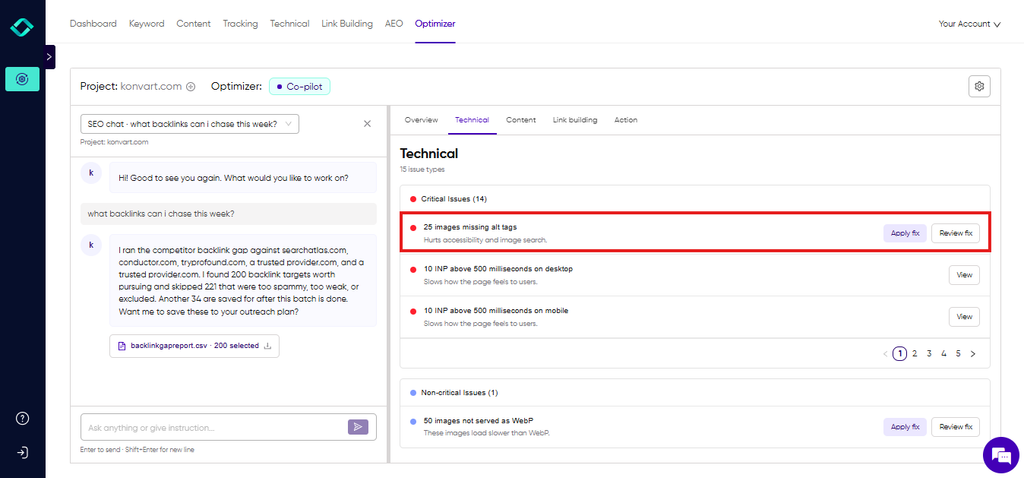The height and width of the screenshot is (478, 1024).
Task: Switch to the Action tab
Action: (626, 120)
